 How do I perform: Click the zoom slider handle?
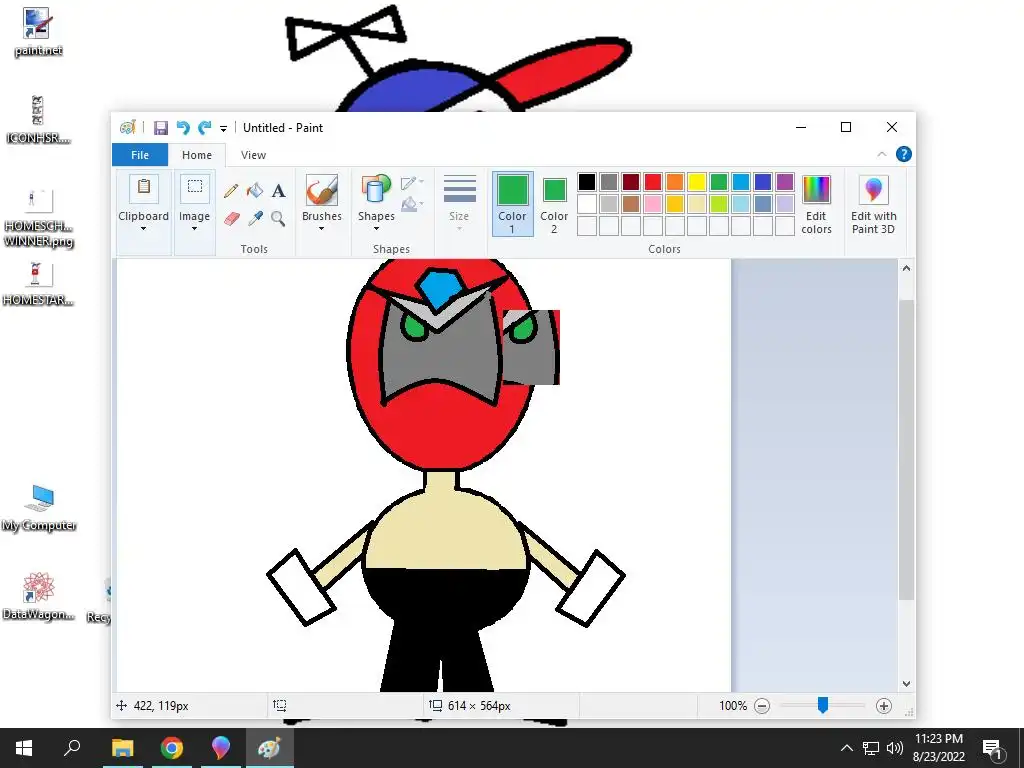823,705
